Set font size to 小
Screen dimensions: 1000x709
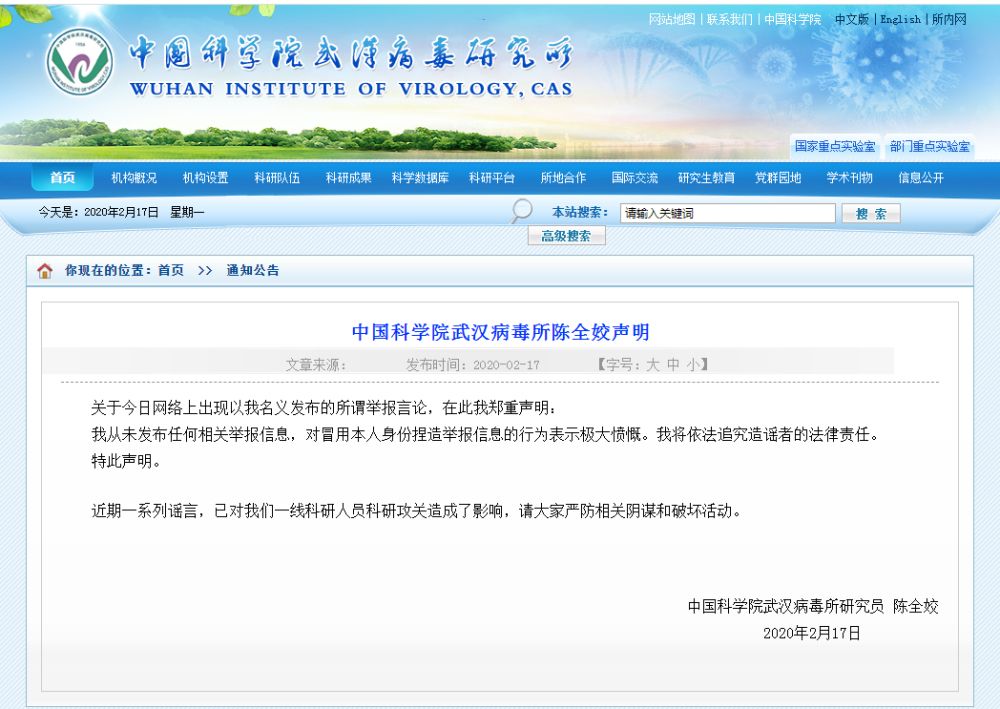pyautogui.click(x=693, y=365)
